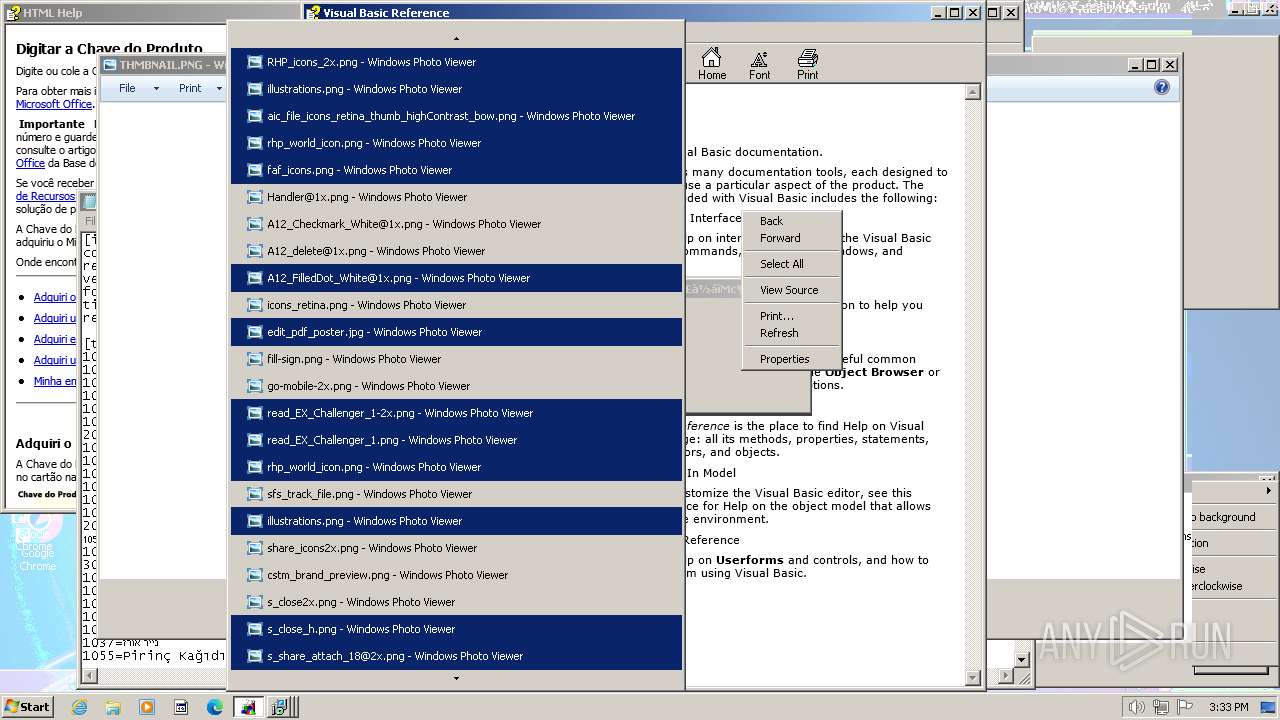Switch to cstm_brand_preview.png window
This screenshot has height=720, width=1280.
tap(456, 575)
